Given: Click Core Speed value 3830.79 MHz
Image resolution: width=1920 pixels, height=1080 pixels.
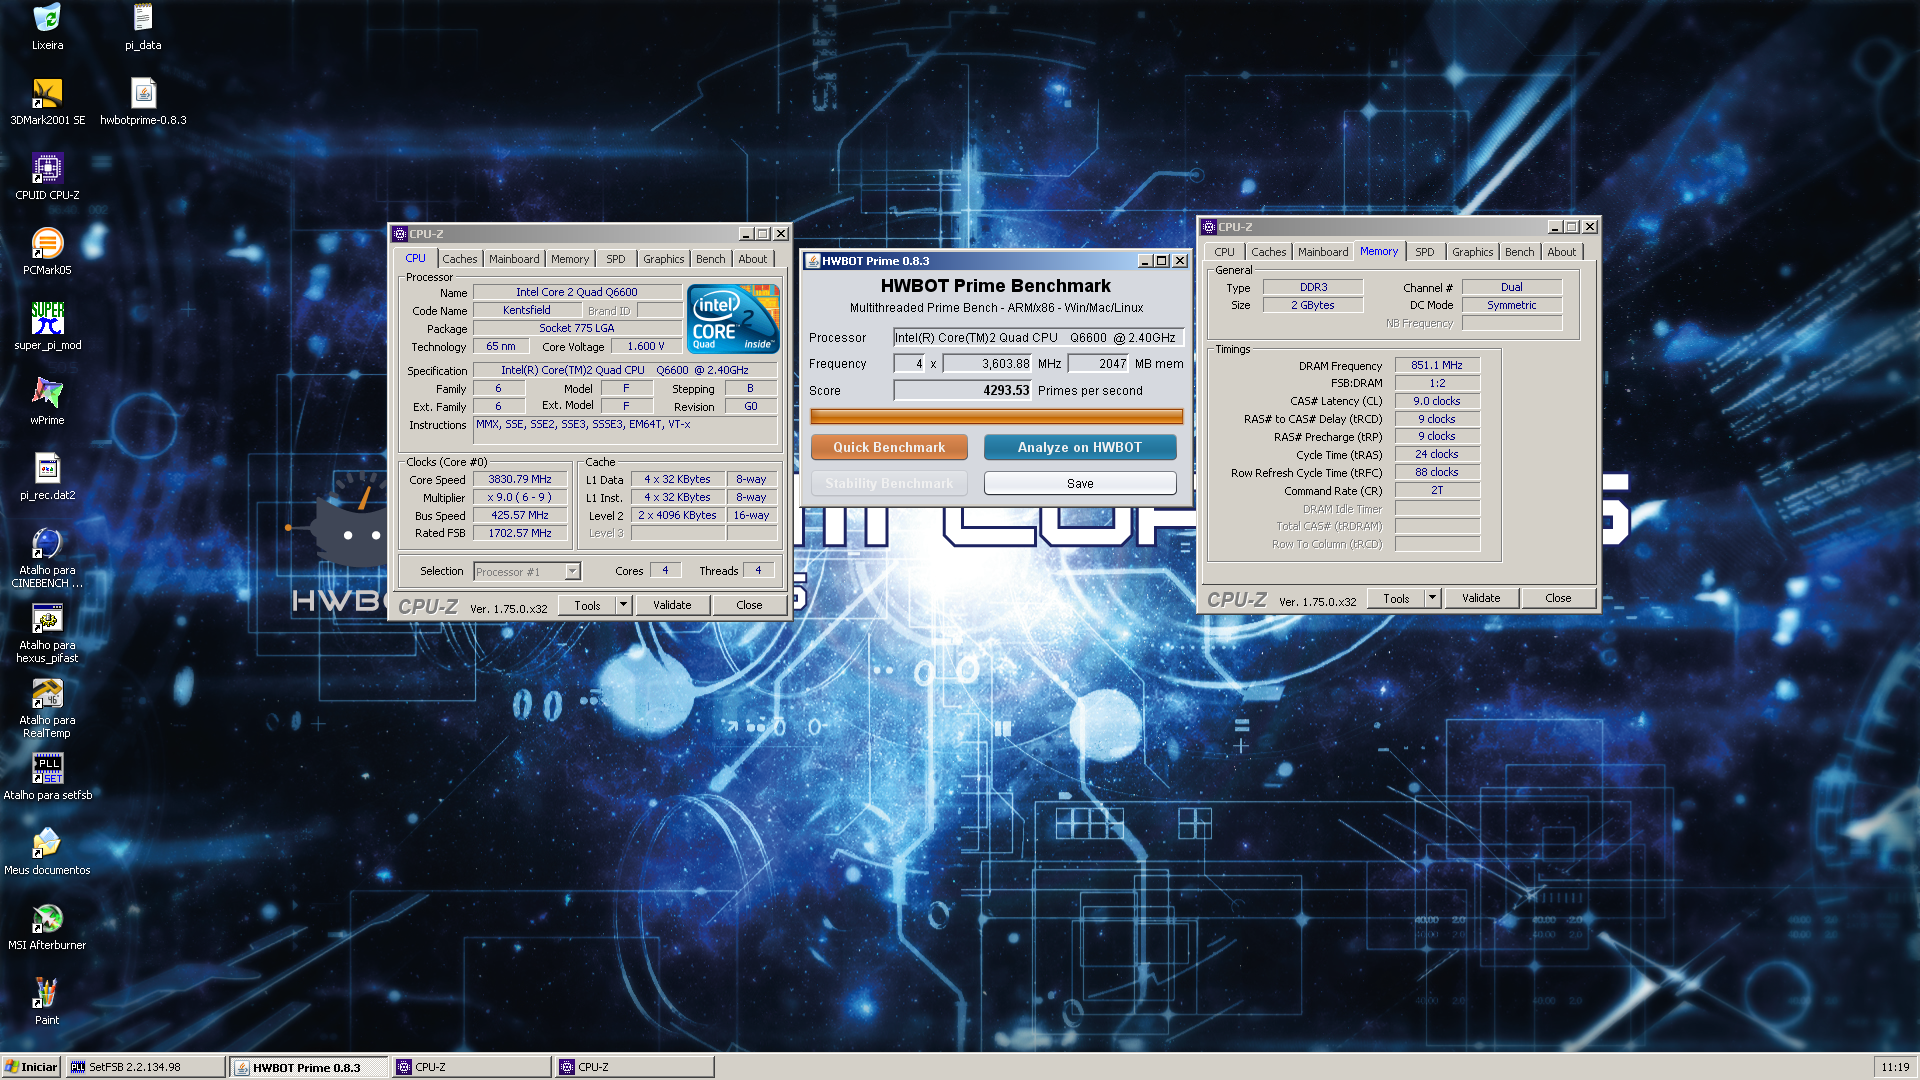Looking at the screenshot, I should pyautogui.click(x=520, y=480).
